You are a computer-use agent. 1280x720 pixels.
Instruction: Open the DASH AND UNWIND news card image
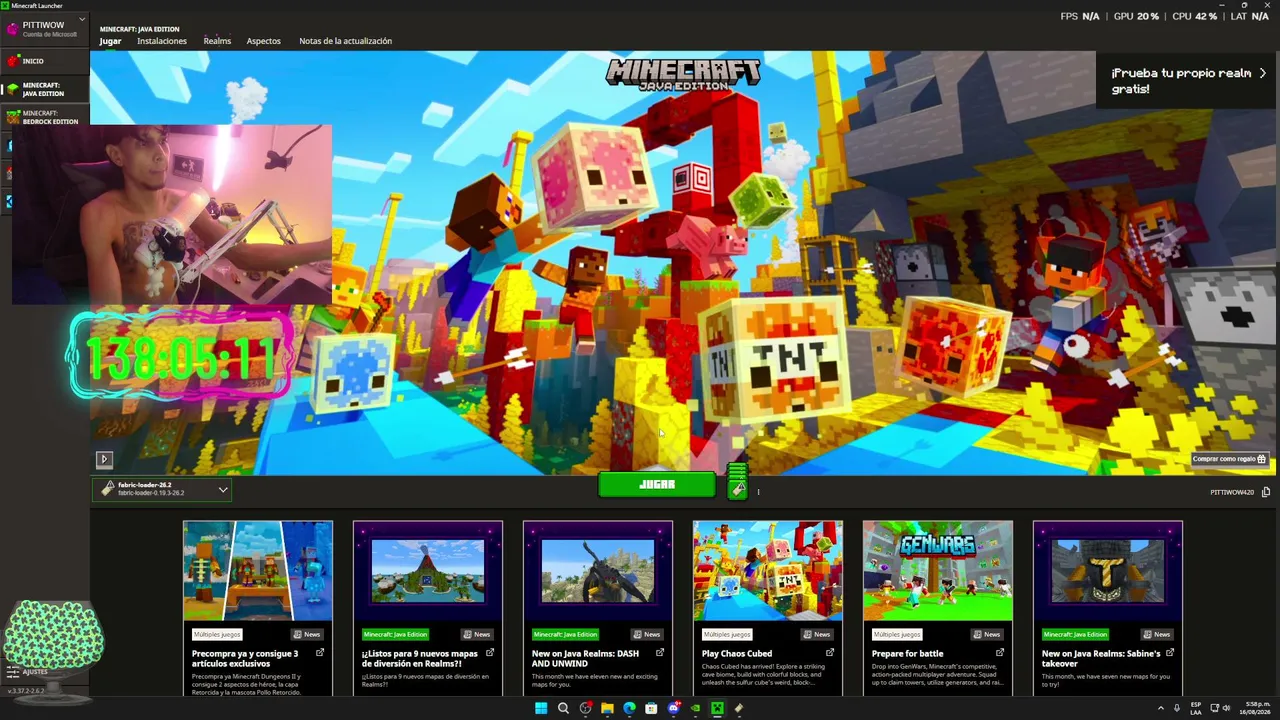[x=598, y=571]
